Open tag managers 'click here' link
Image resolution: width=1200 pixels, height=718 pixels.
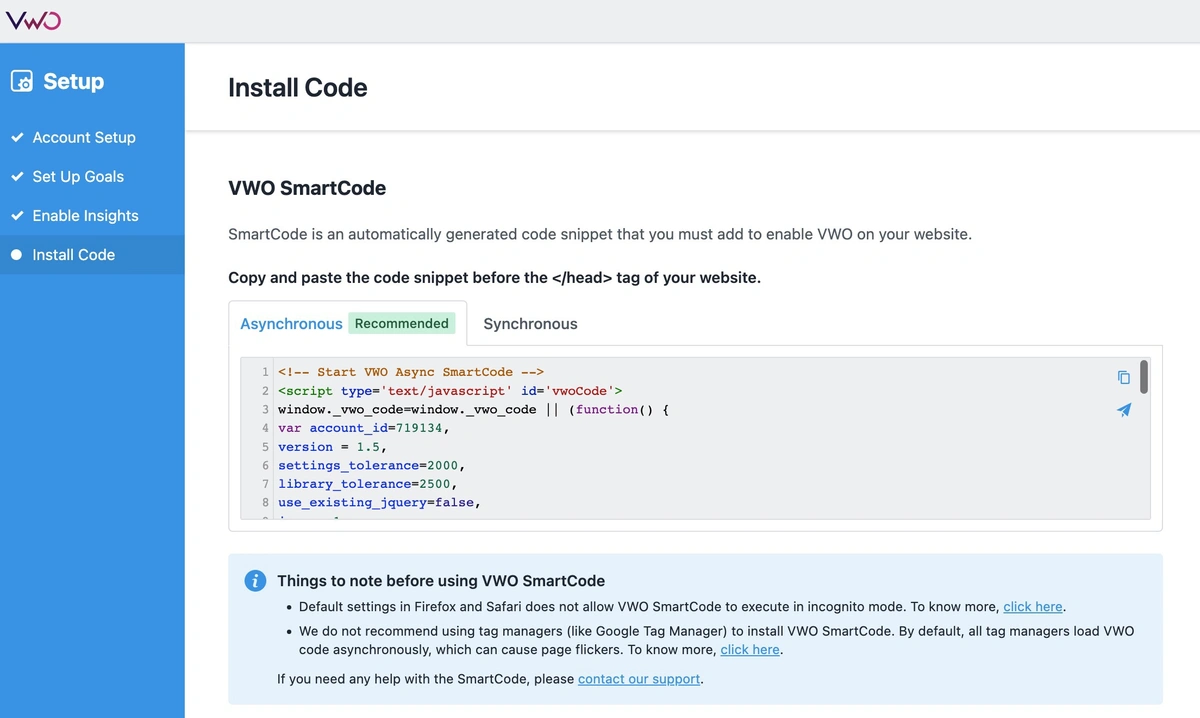tap(750, 649)
